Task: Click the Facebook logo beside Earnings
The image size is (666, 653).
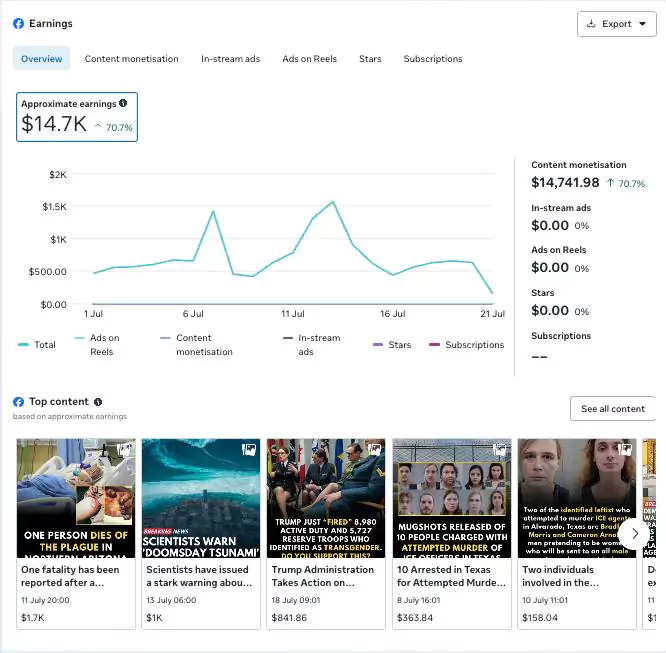Action: point(19,23)
